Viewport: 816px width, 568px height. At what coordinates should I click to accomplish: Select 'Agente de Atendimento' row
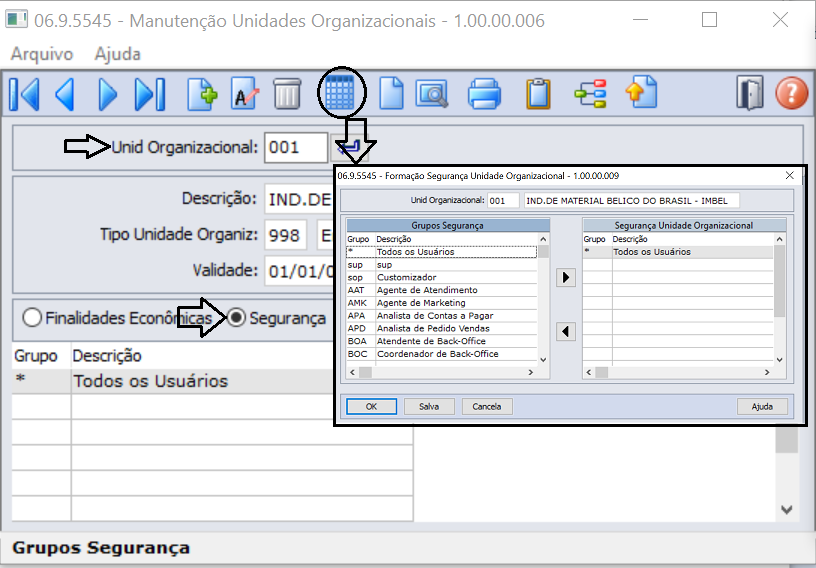tap(441, 290)
